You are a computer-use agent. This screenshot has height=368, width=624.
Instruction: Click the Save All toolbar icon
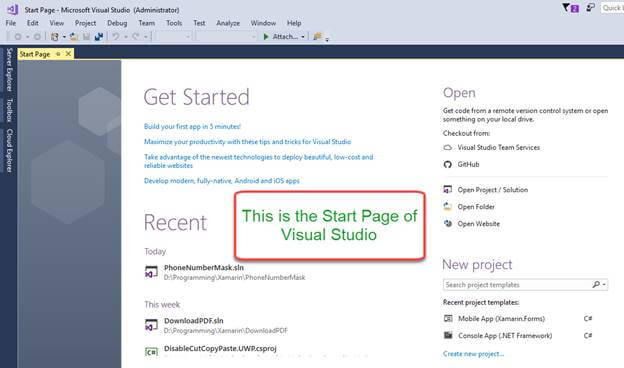tap(99, 37)
